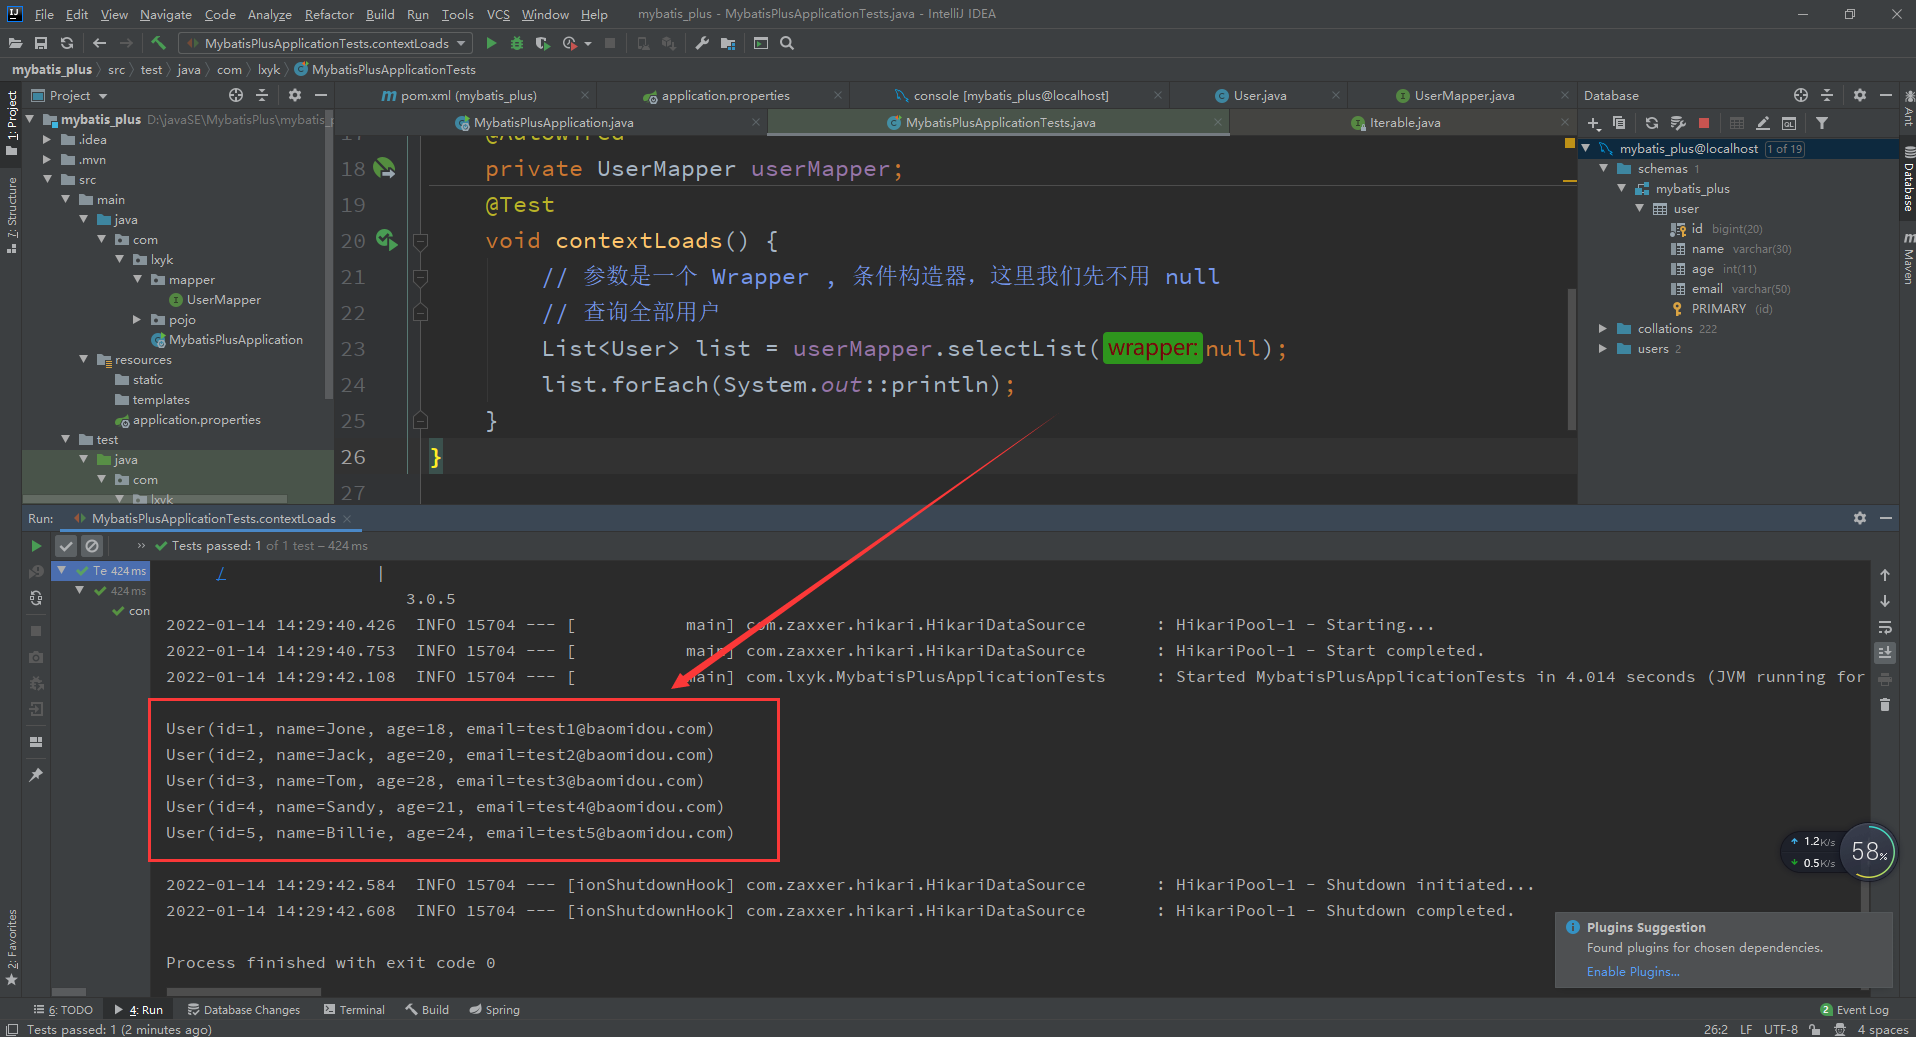Screen dimensions: 1916x1037
Task: Enable the filter icon in the Database toolbar
Action: (1823, 123)
